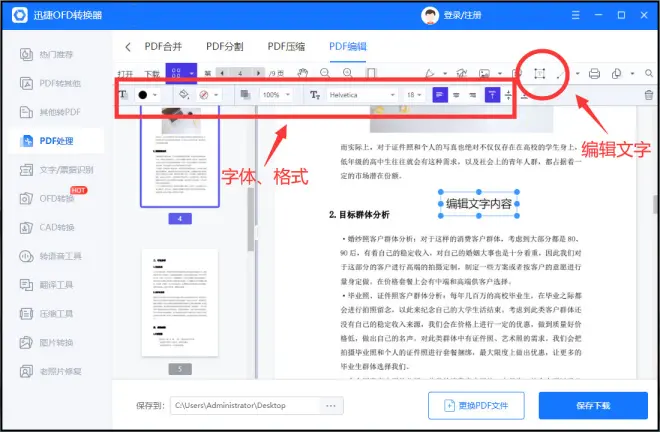Open the signature drawing tool
The width and height of the screenshot is (660, 432).
pyautogui.click(x=462, y=74)
